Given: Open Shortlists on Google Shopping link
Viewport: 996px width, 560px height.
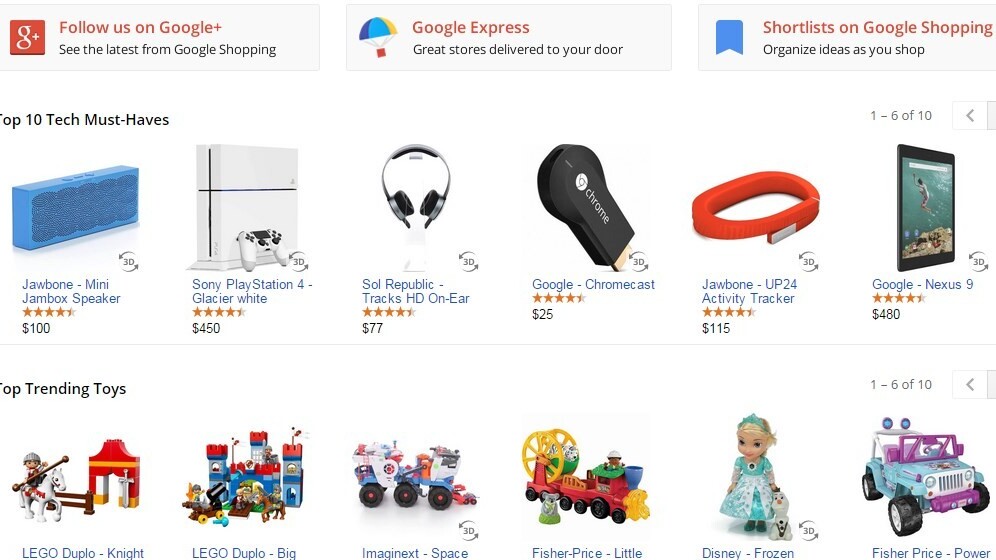Looking at the screenshot, I should [x=877, y=27].
